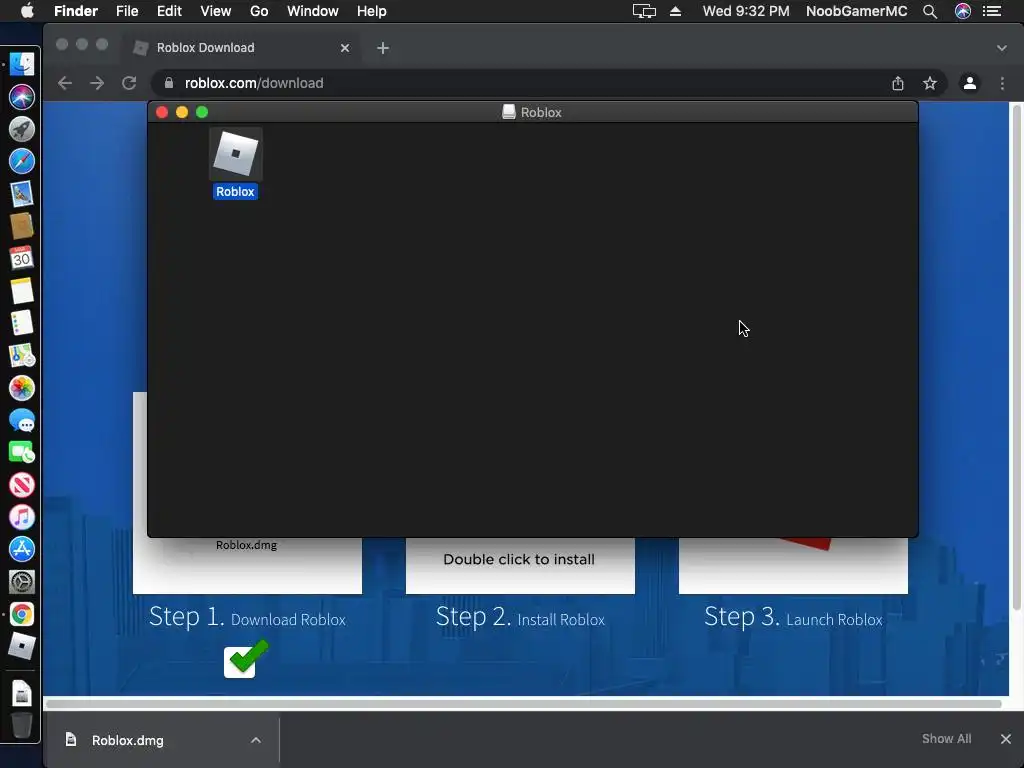Launch Siri from the Dock
Viewport: 1024px width, 768px height.
point(22,97)
